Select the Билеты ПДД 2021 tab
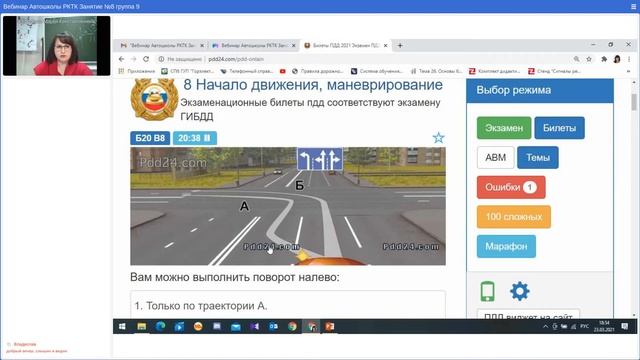This screenshot has width=640, height=360. (x=345, y=45)
